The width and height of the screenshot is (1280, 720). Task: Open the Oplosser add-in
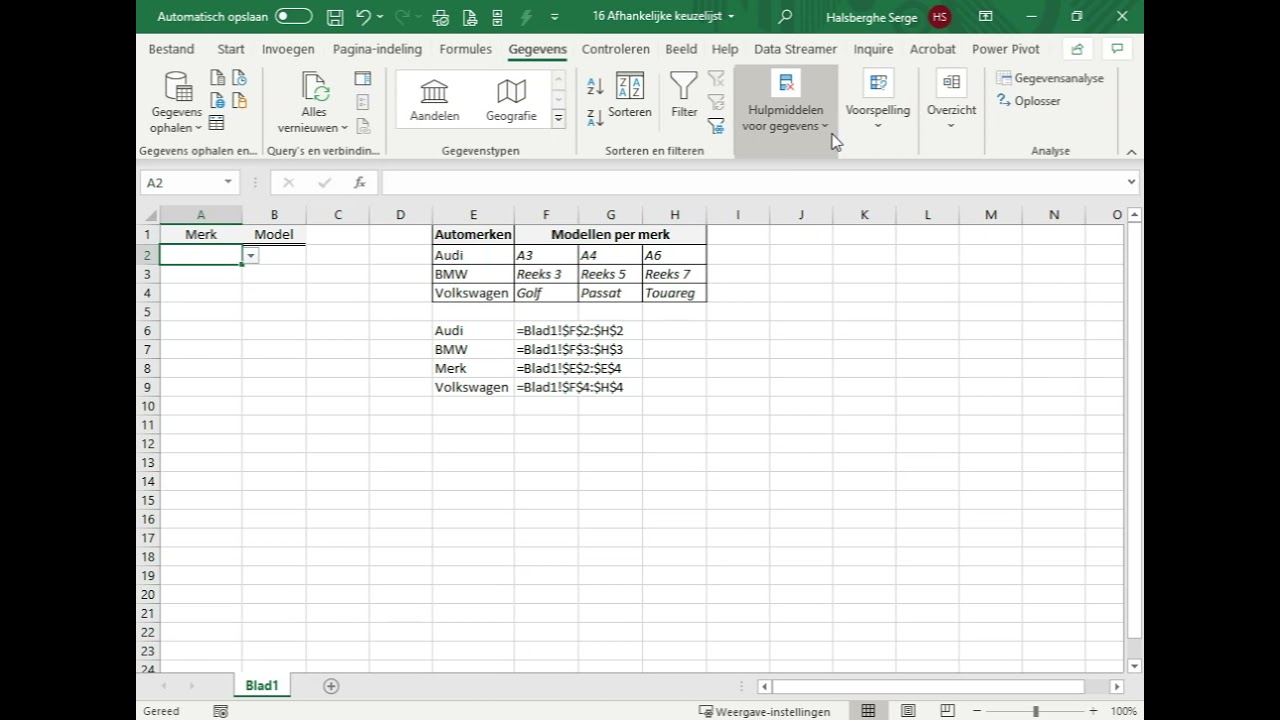(x=1028, y=101)
